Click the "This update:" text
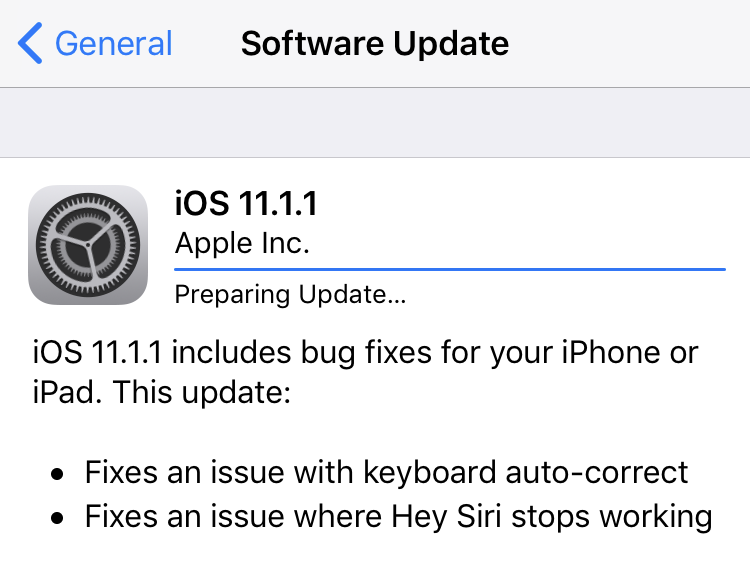 202,392
